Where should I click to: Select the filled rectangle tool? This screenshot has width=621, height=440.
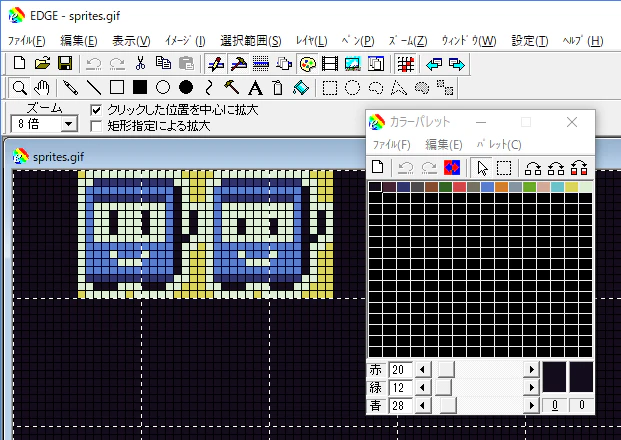click(140, 88)
